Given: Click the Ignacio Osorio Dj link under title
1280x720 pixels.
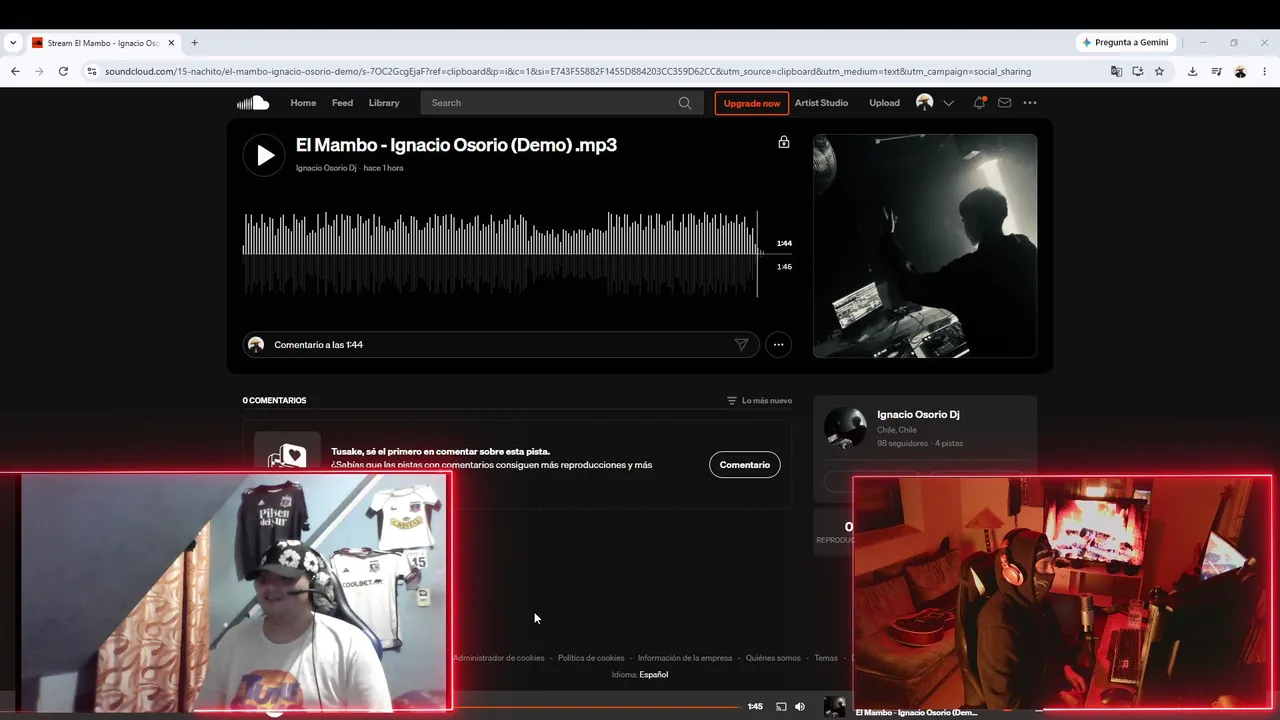Looking at the screenshot, I should (x=326, y=168).
